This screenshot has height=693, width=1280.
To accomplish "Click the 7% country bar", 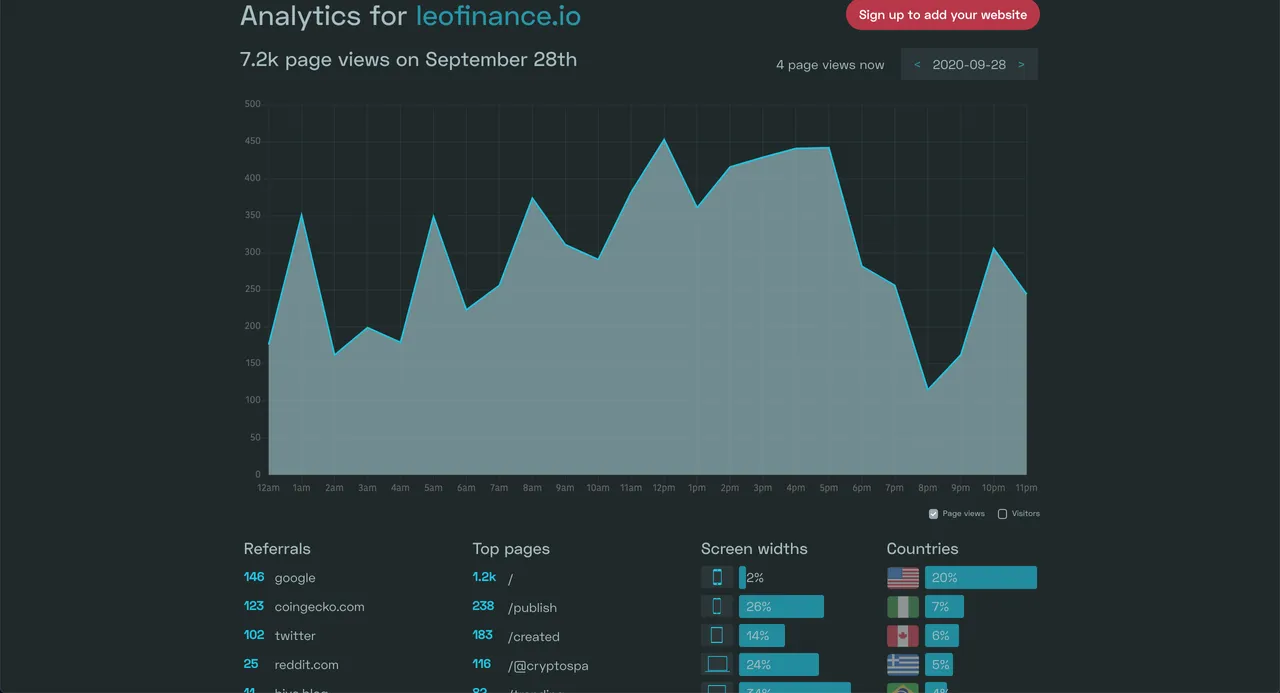I will 944,607.
